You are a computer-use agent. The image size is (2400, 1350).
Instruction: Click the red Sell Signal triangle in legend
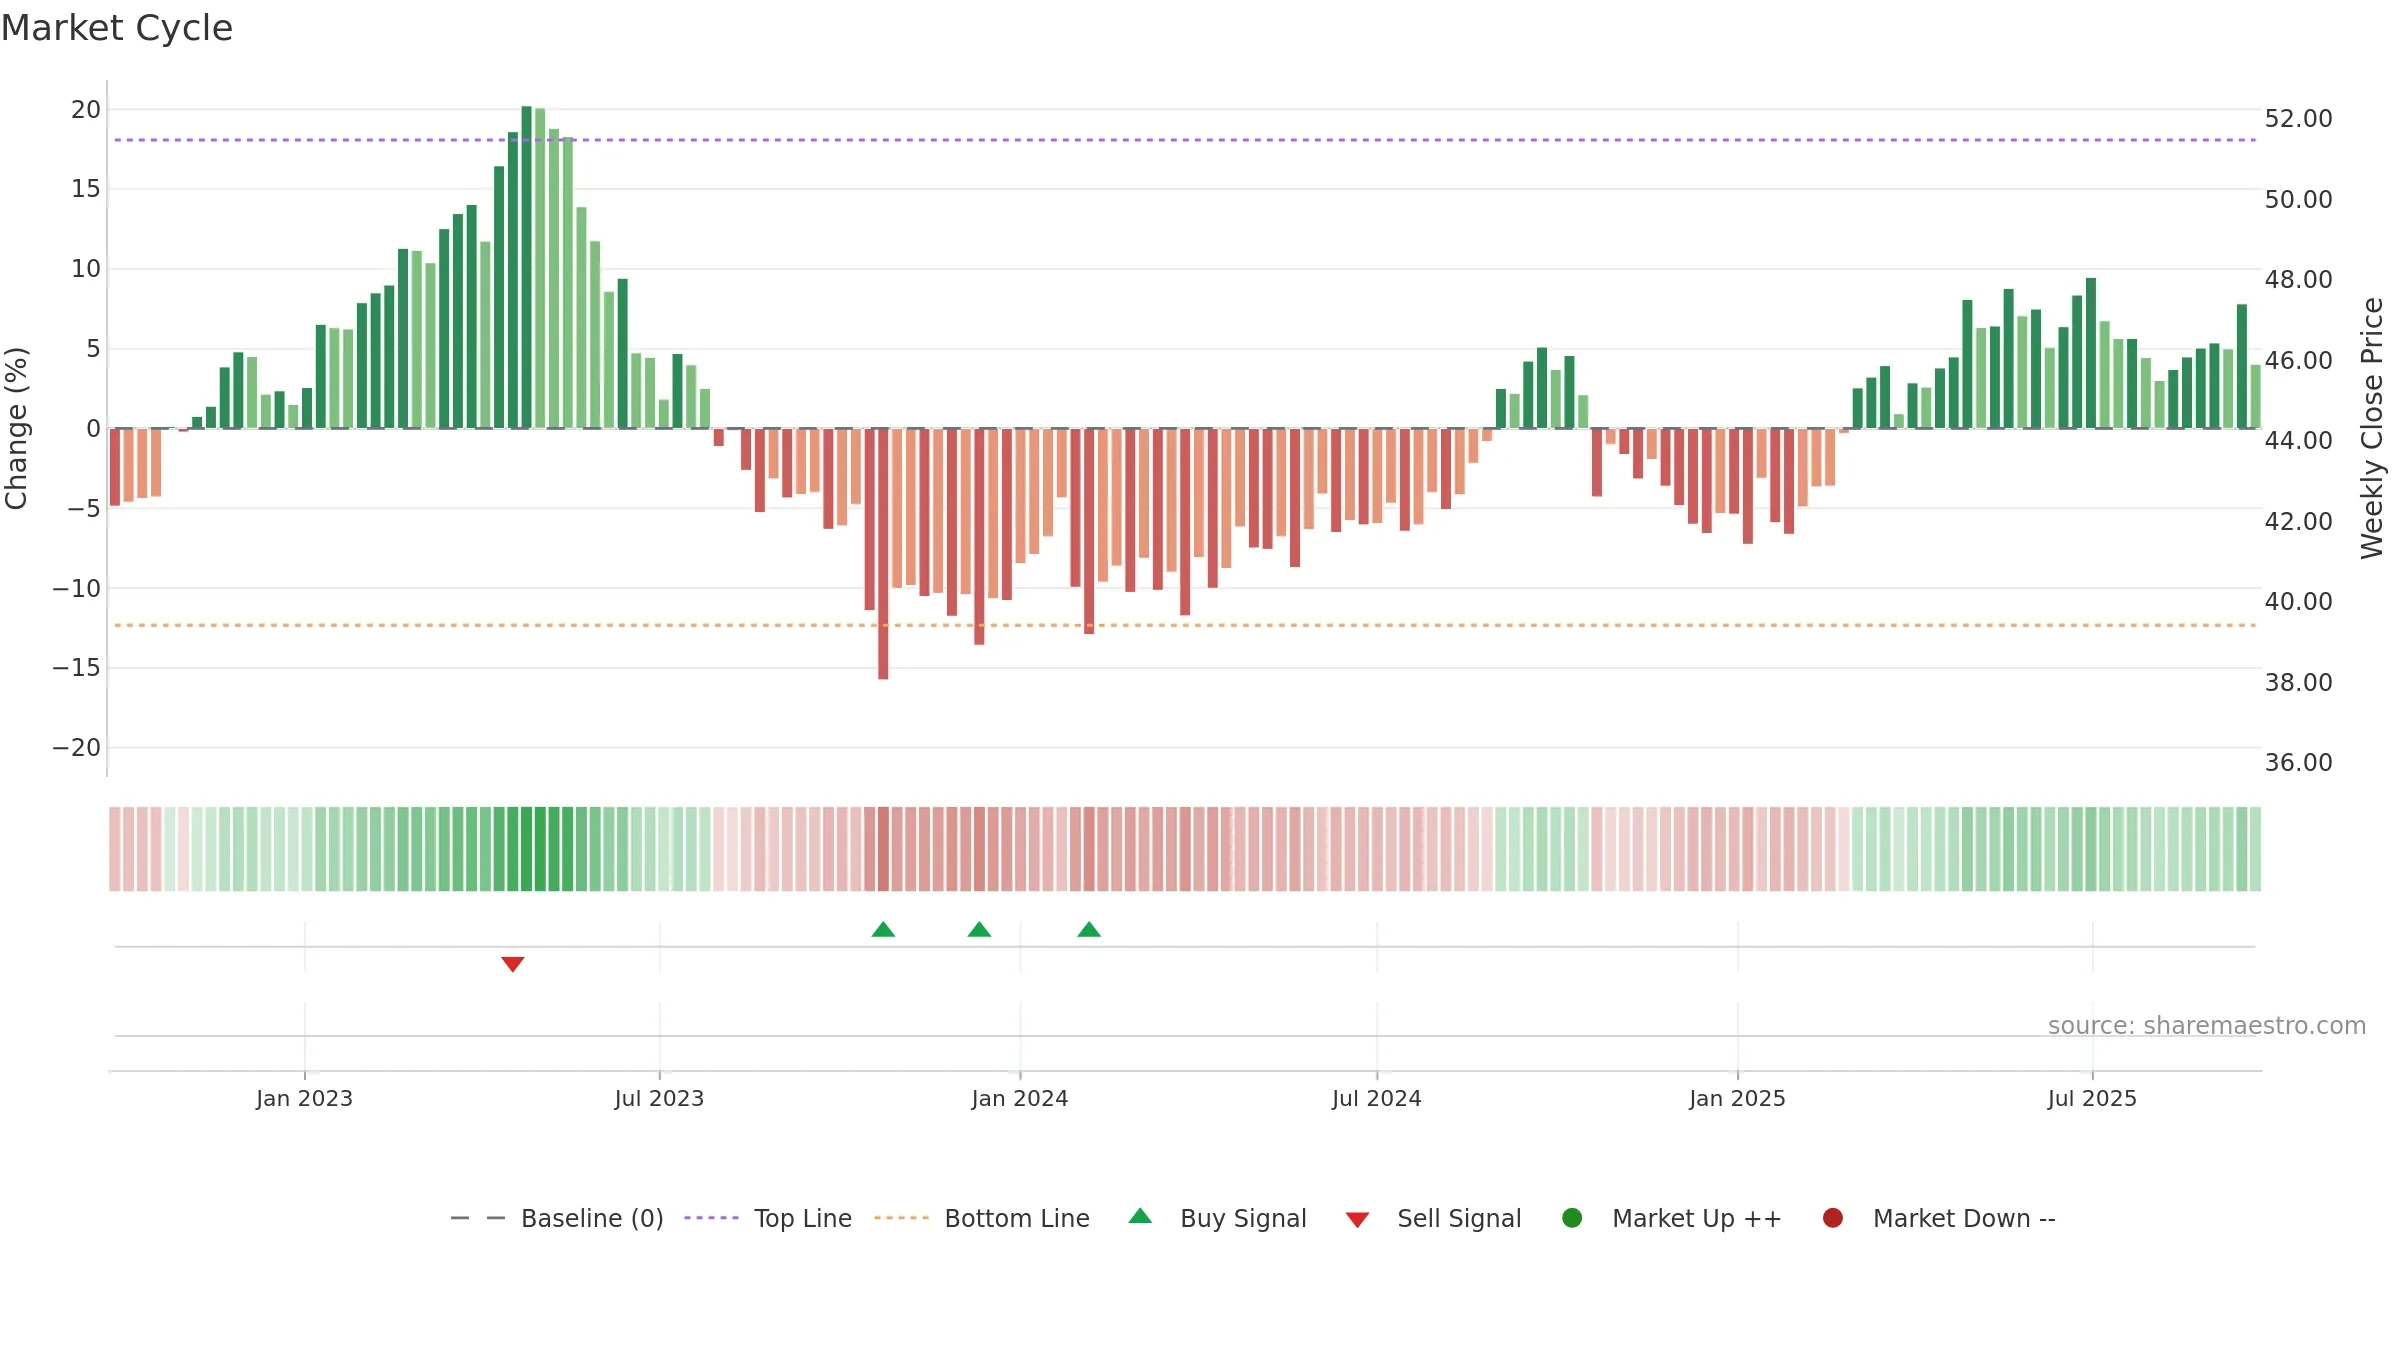1357,1220
